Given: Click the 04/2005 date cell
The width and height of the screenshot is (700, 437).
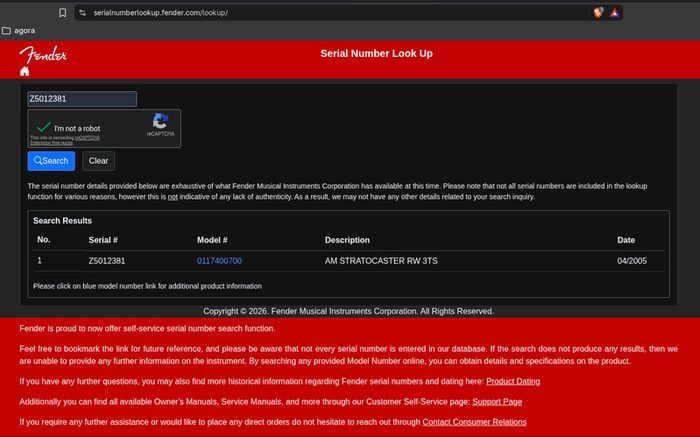Looking at the screenshot, I should [x=632, y=261].
